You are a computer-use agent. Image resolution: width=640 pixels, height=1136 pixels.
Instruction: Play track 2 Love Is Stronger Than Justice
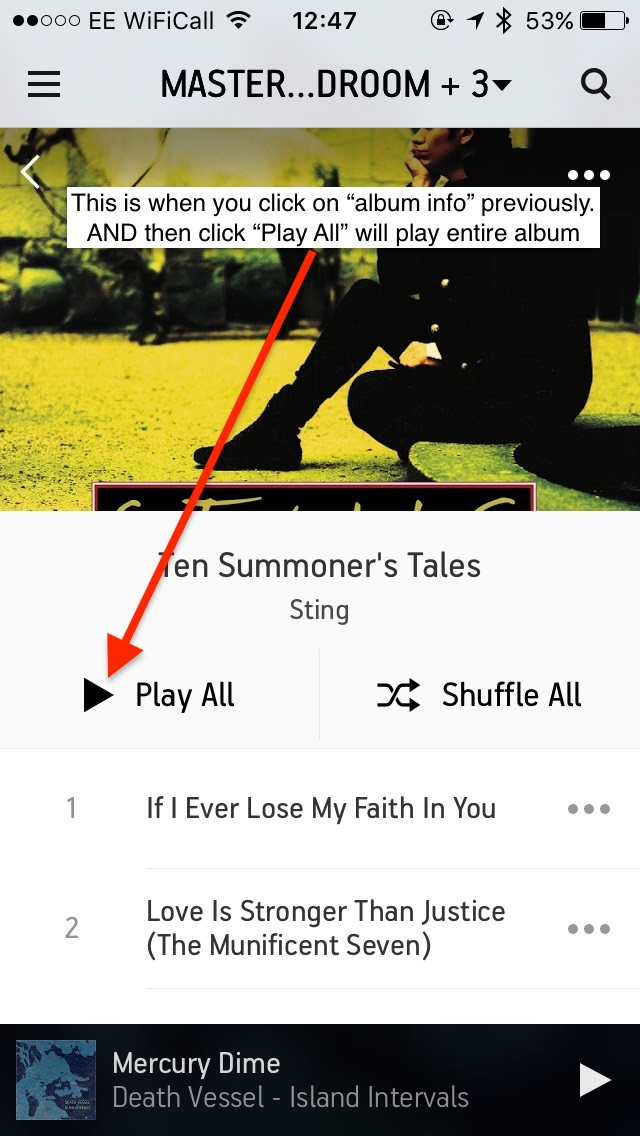(320, 929)
